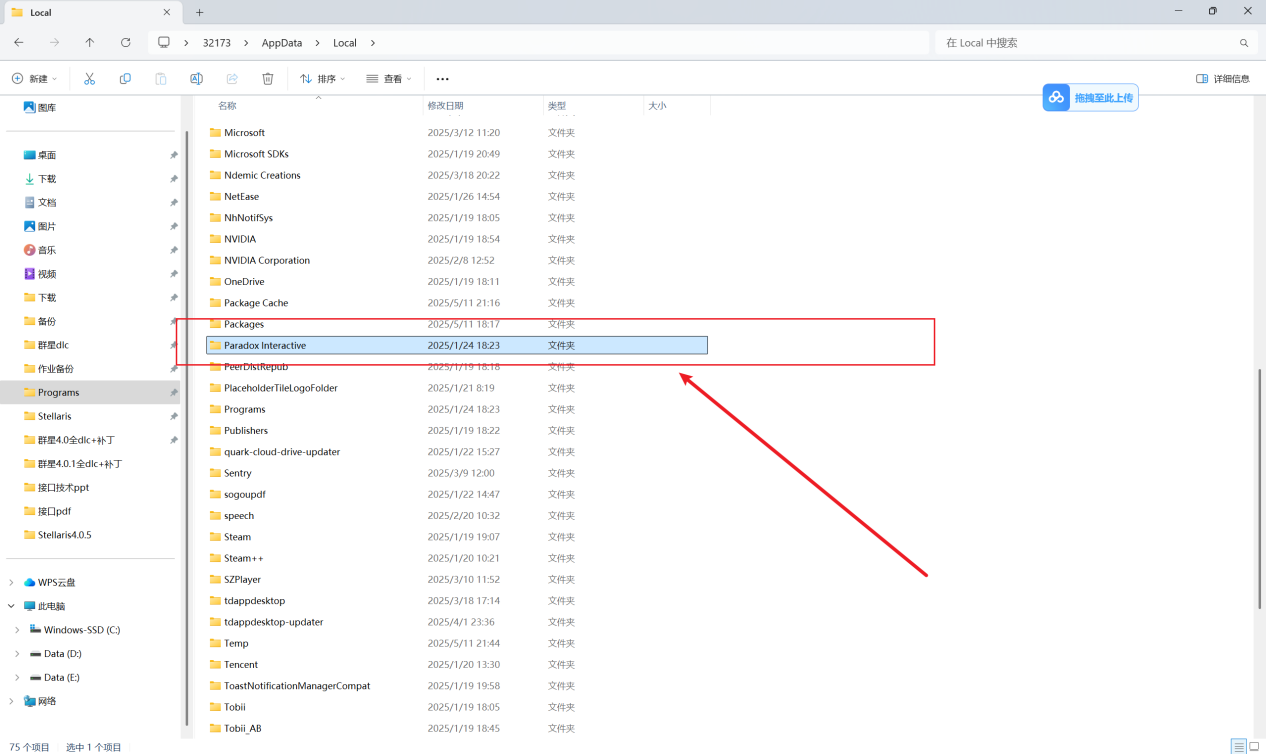Select the Ndemic Creations folder

(456, 175)
